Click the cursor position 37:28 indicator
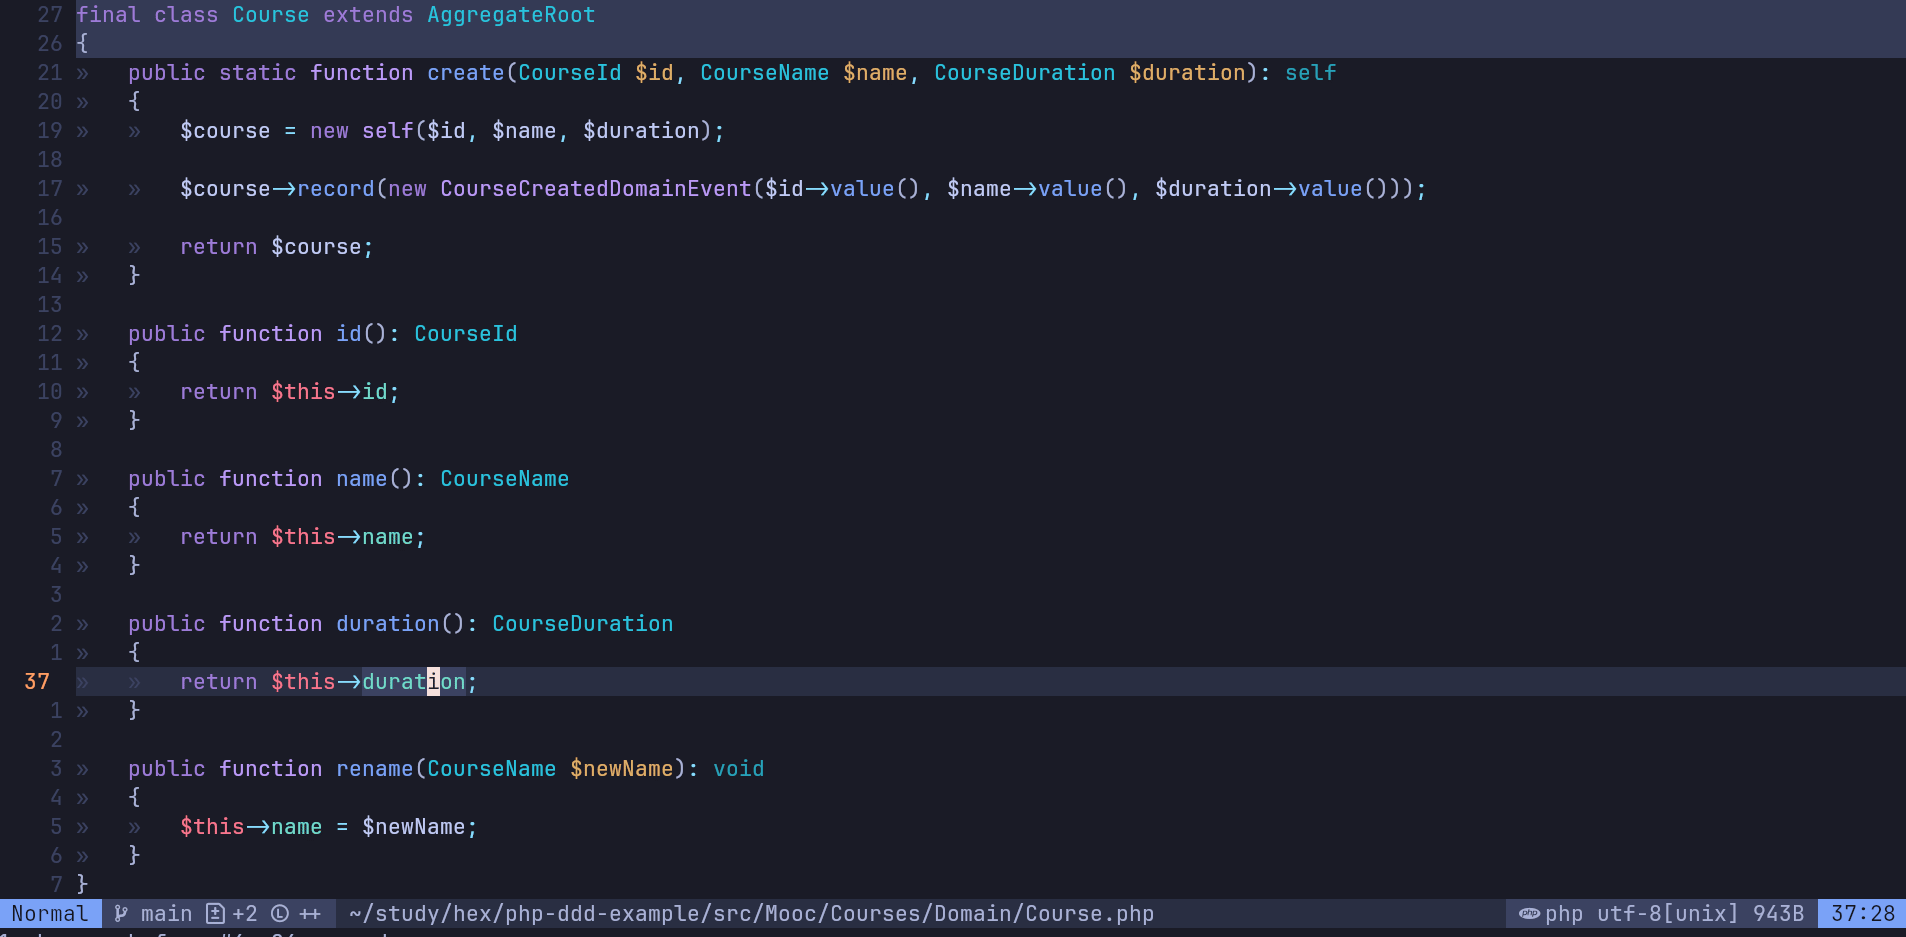The width and height of the screenshot is (1906, 937). [1862, 913]
